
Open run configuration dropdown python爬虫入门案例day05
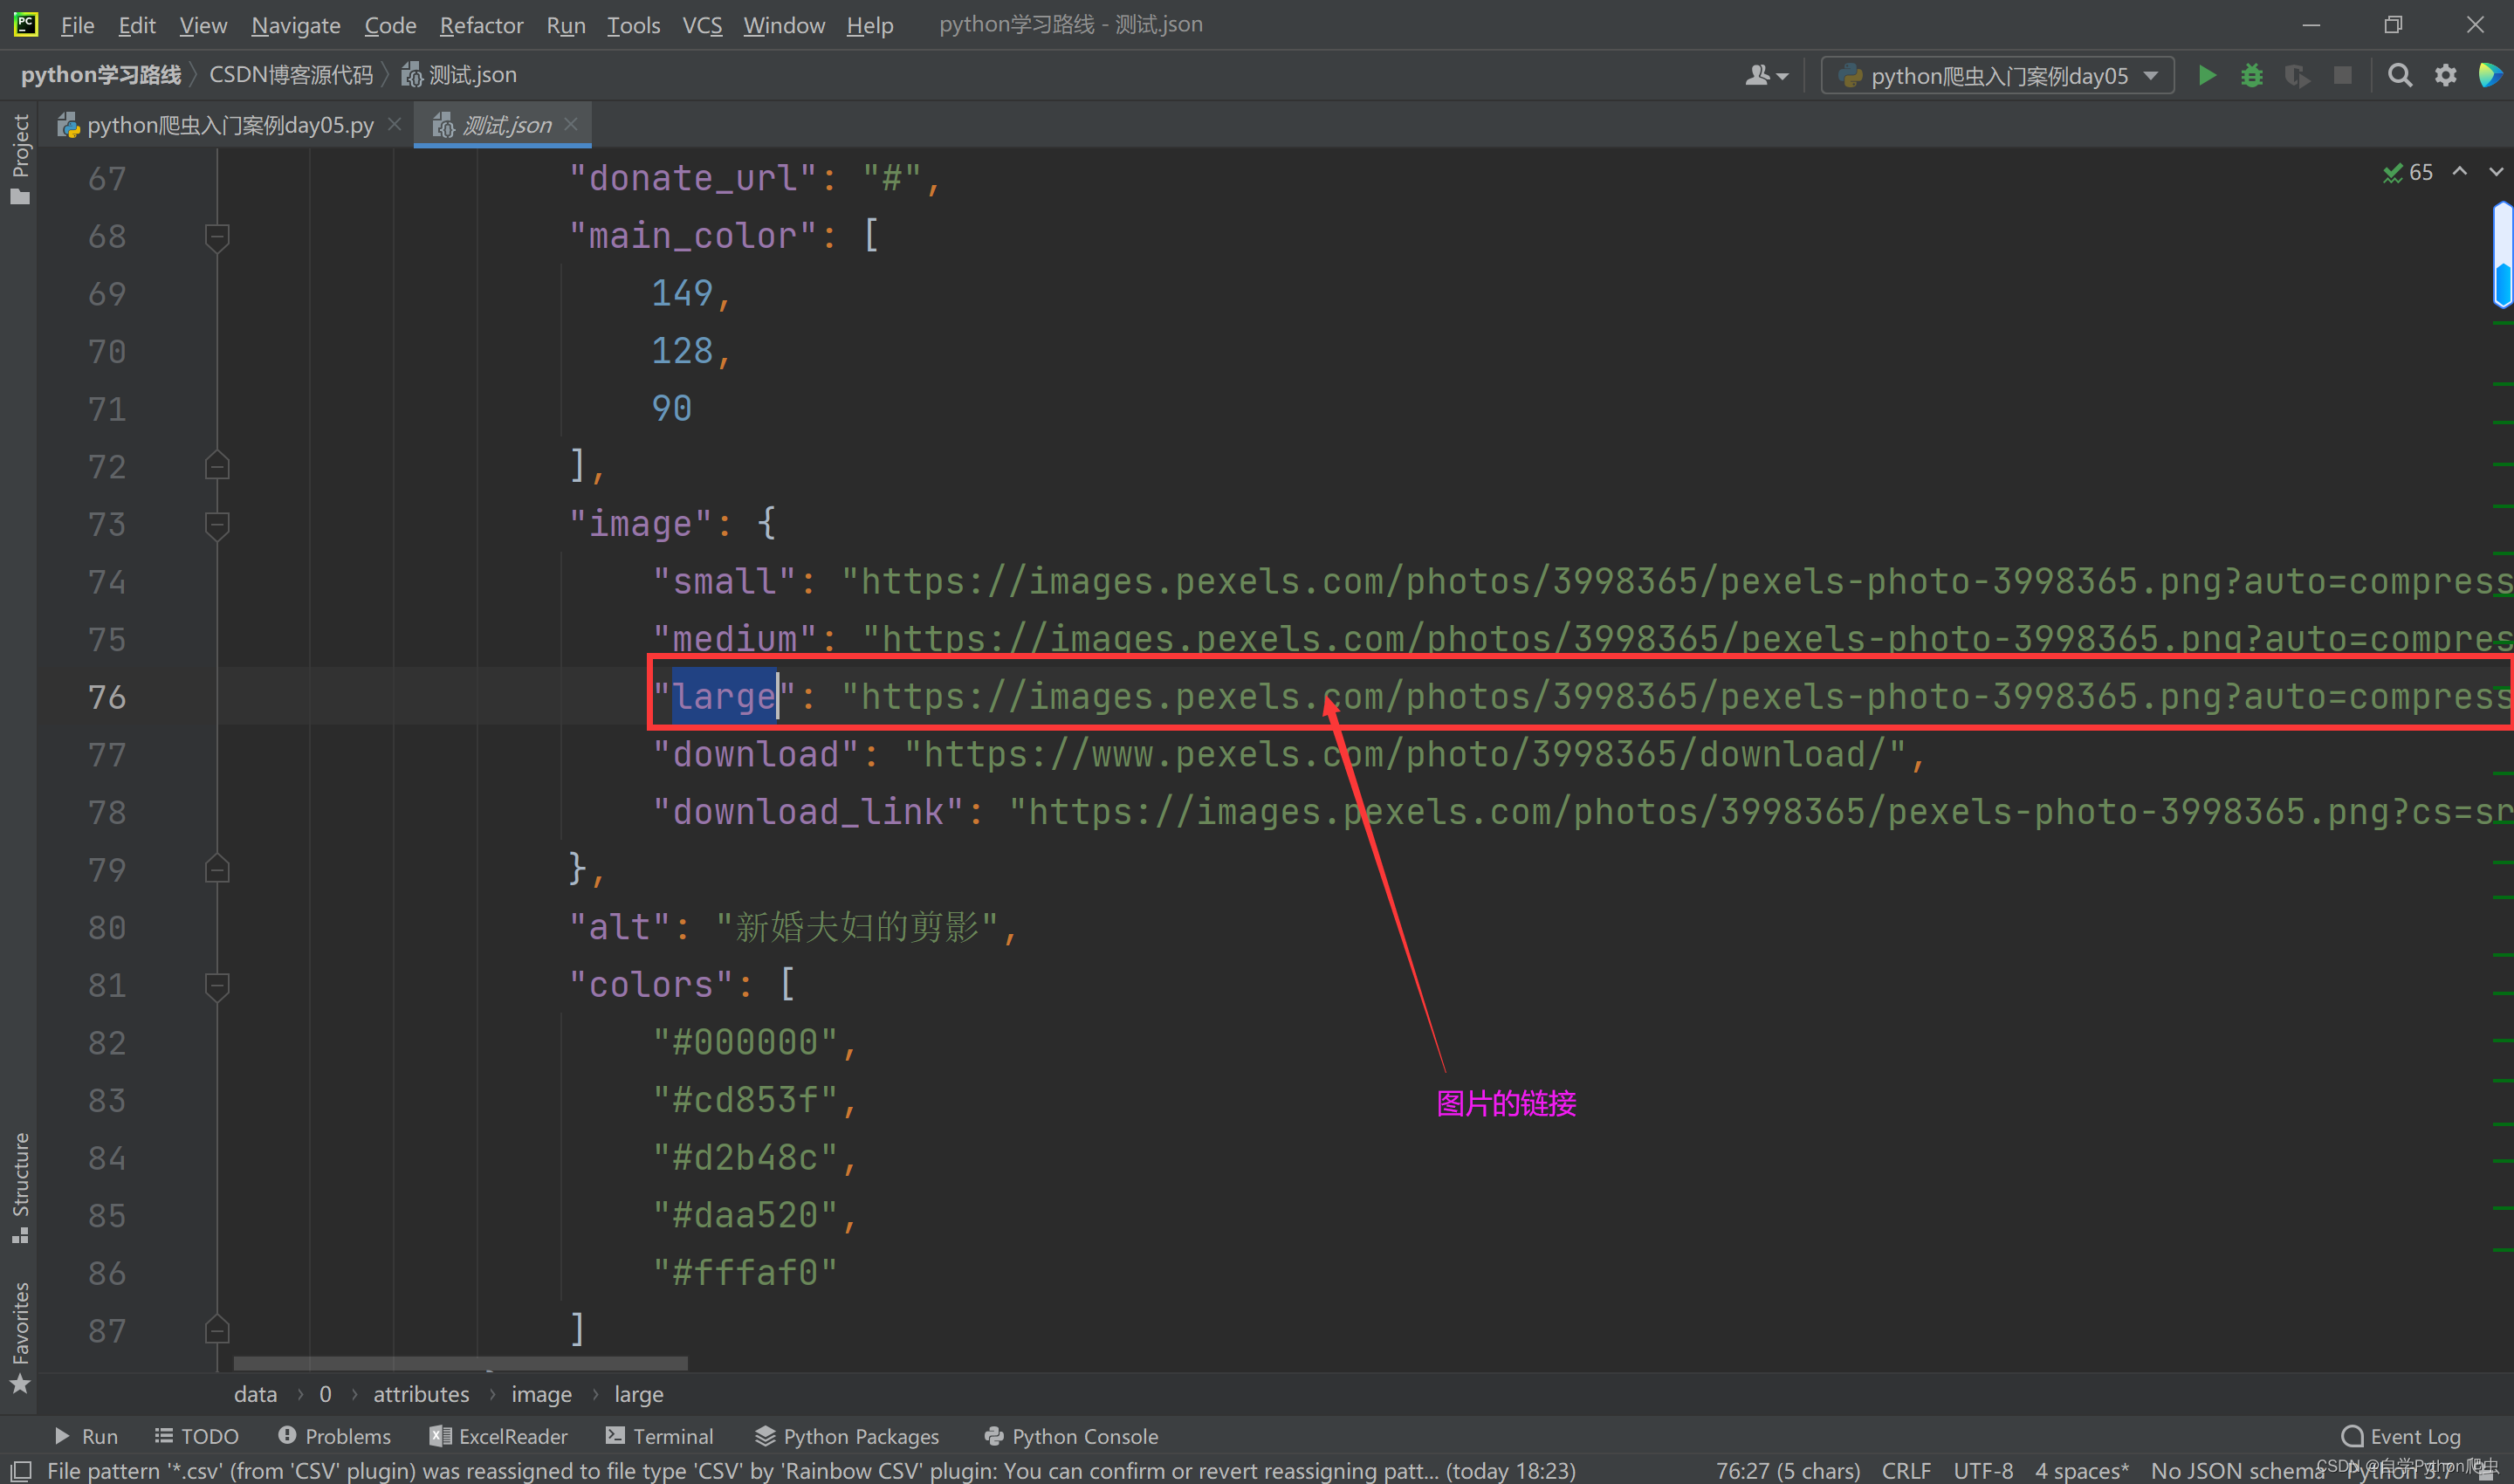pos(1997,76)
